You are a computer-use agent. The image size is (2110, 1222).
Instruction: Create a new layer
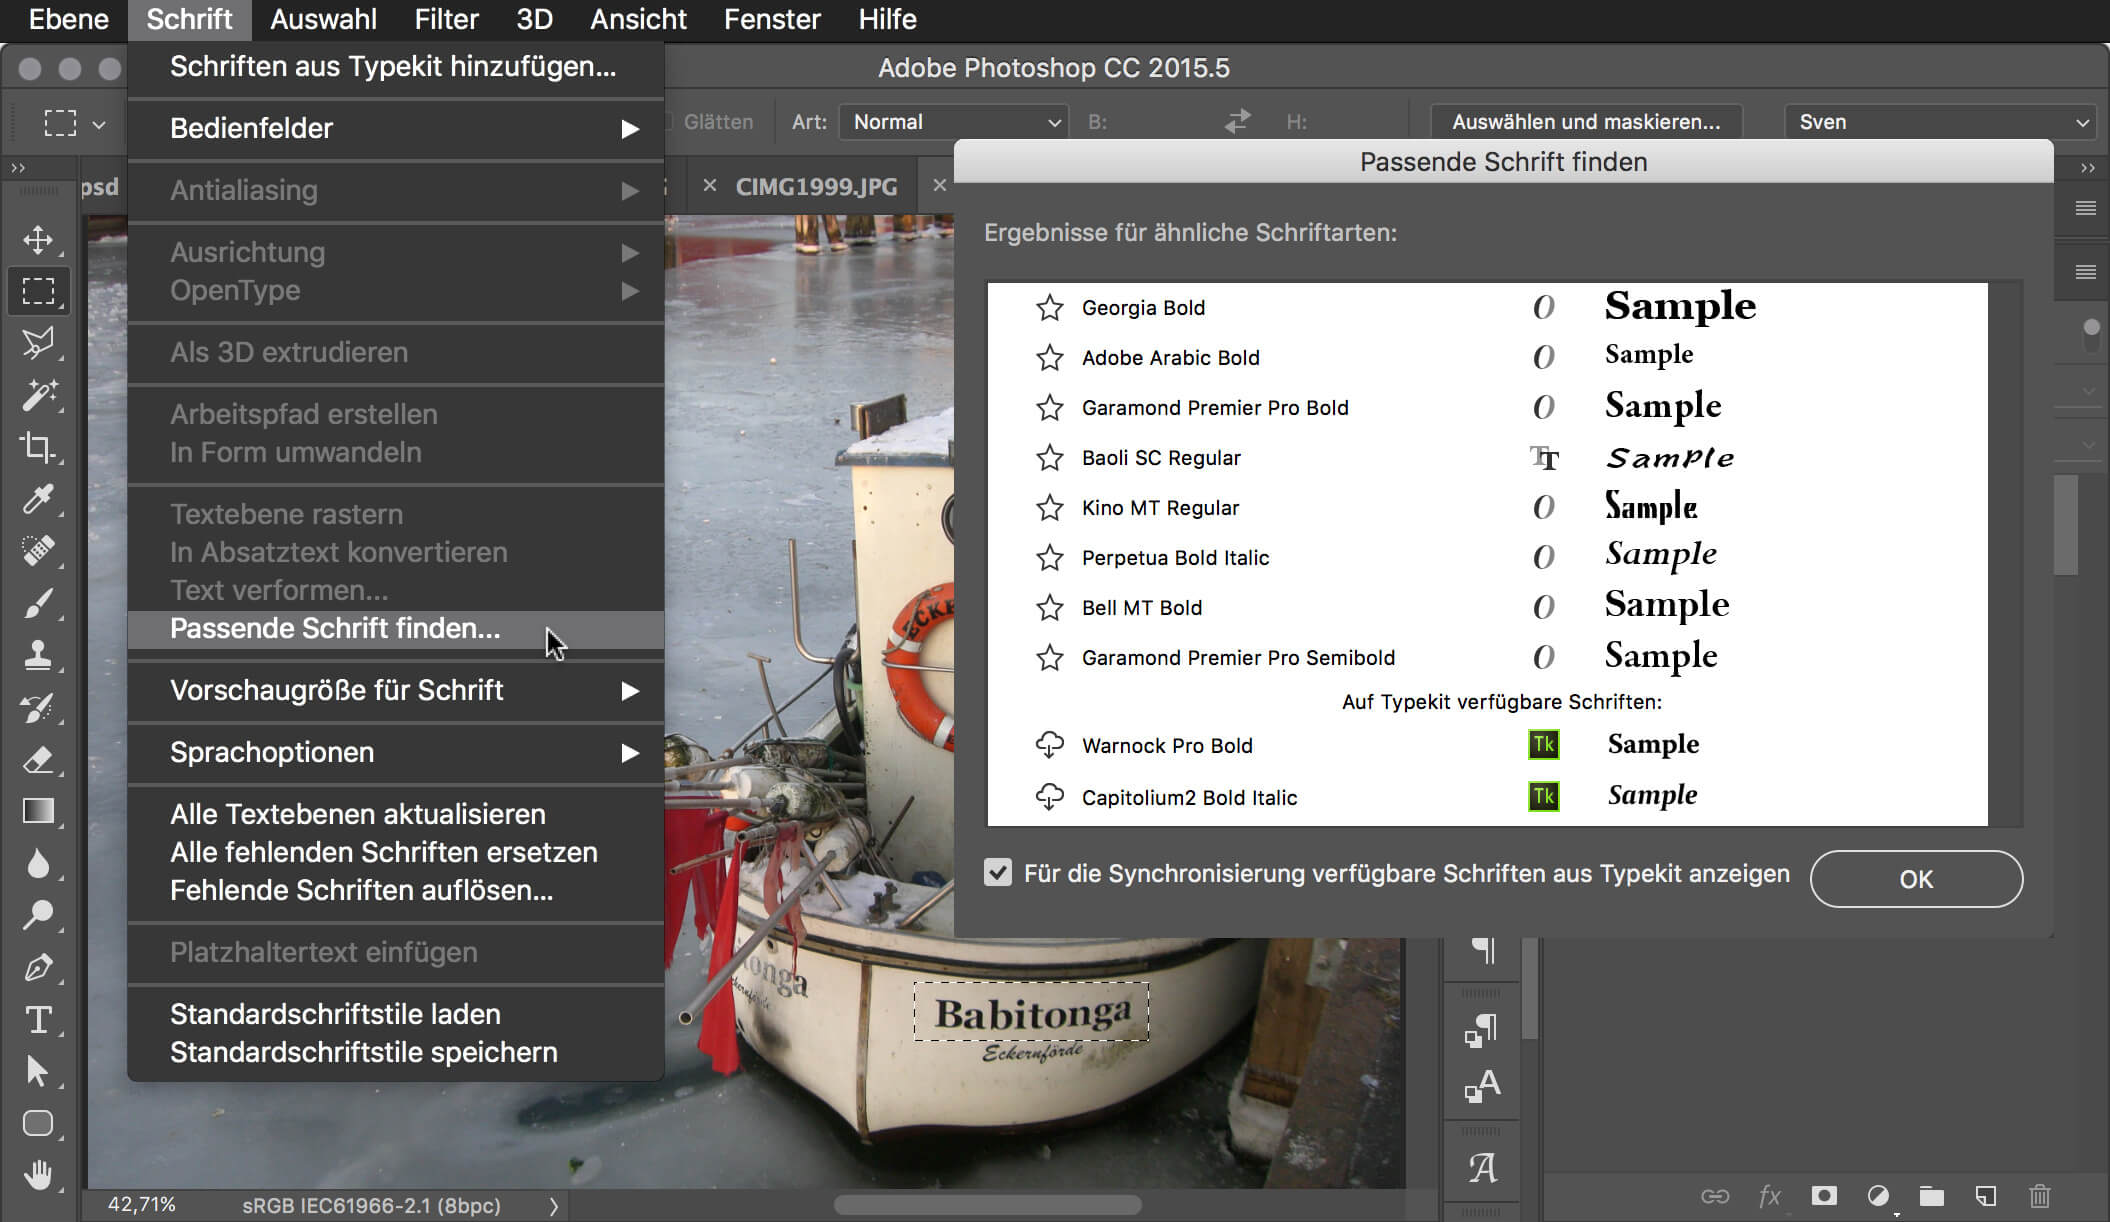[x=1986, y=1196]
